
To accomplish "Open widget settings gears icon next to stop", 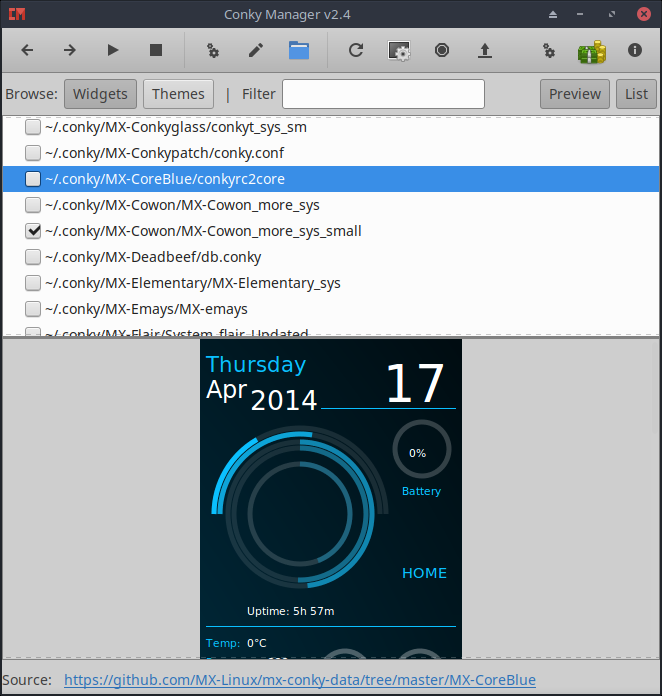I will (213, 51).
